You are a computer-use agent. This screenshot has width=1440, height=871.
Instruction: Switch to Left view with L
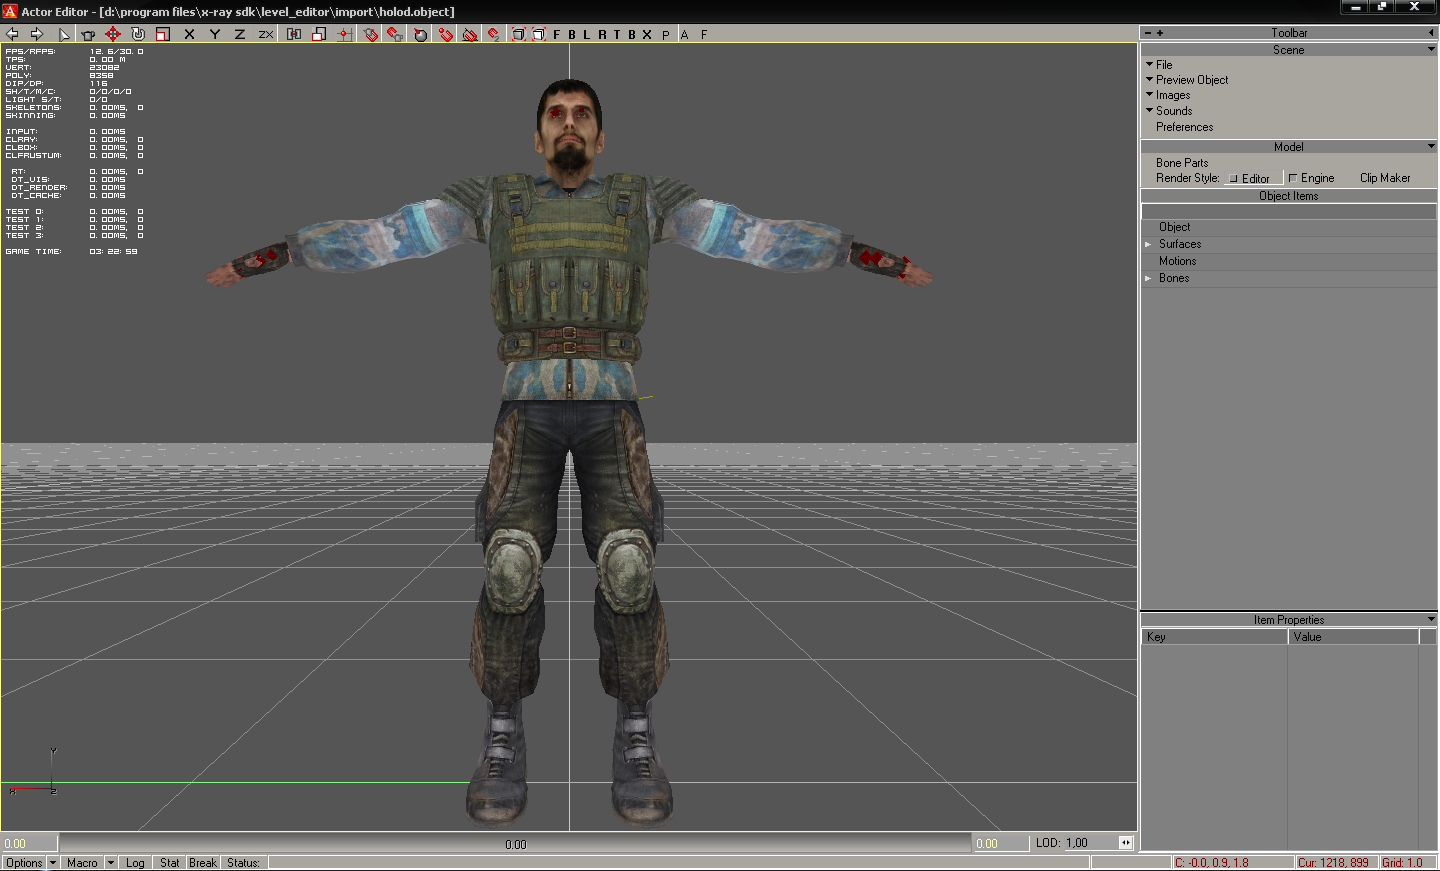pos(587,34)
